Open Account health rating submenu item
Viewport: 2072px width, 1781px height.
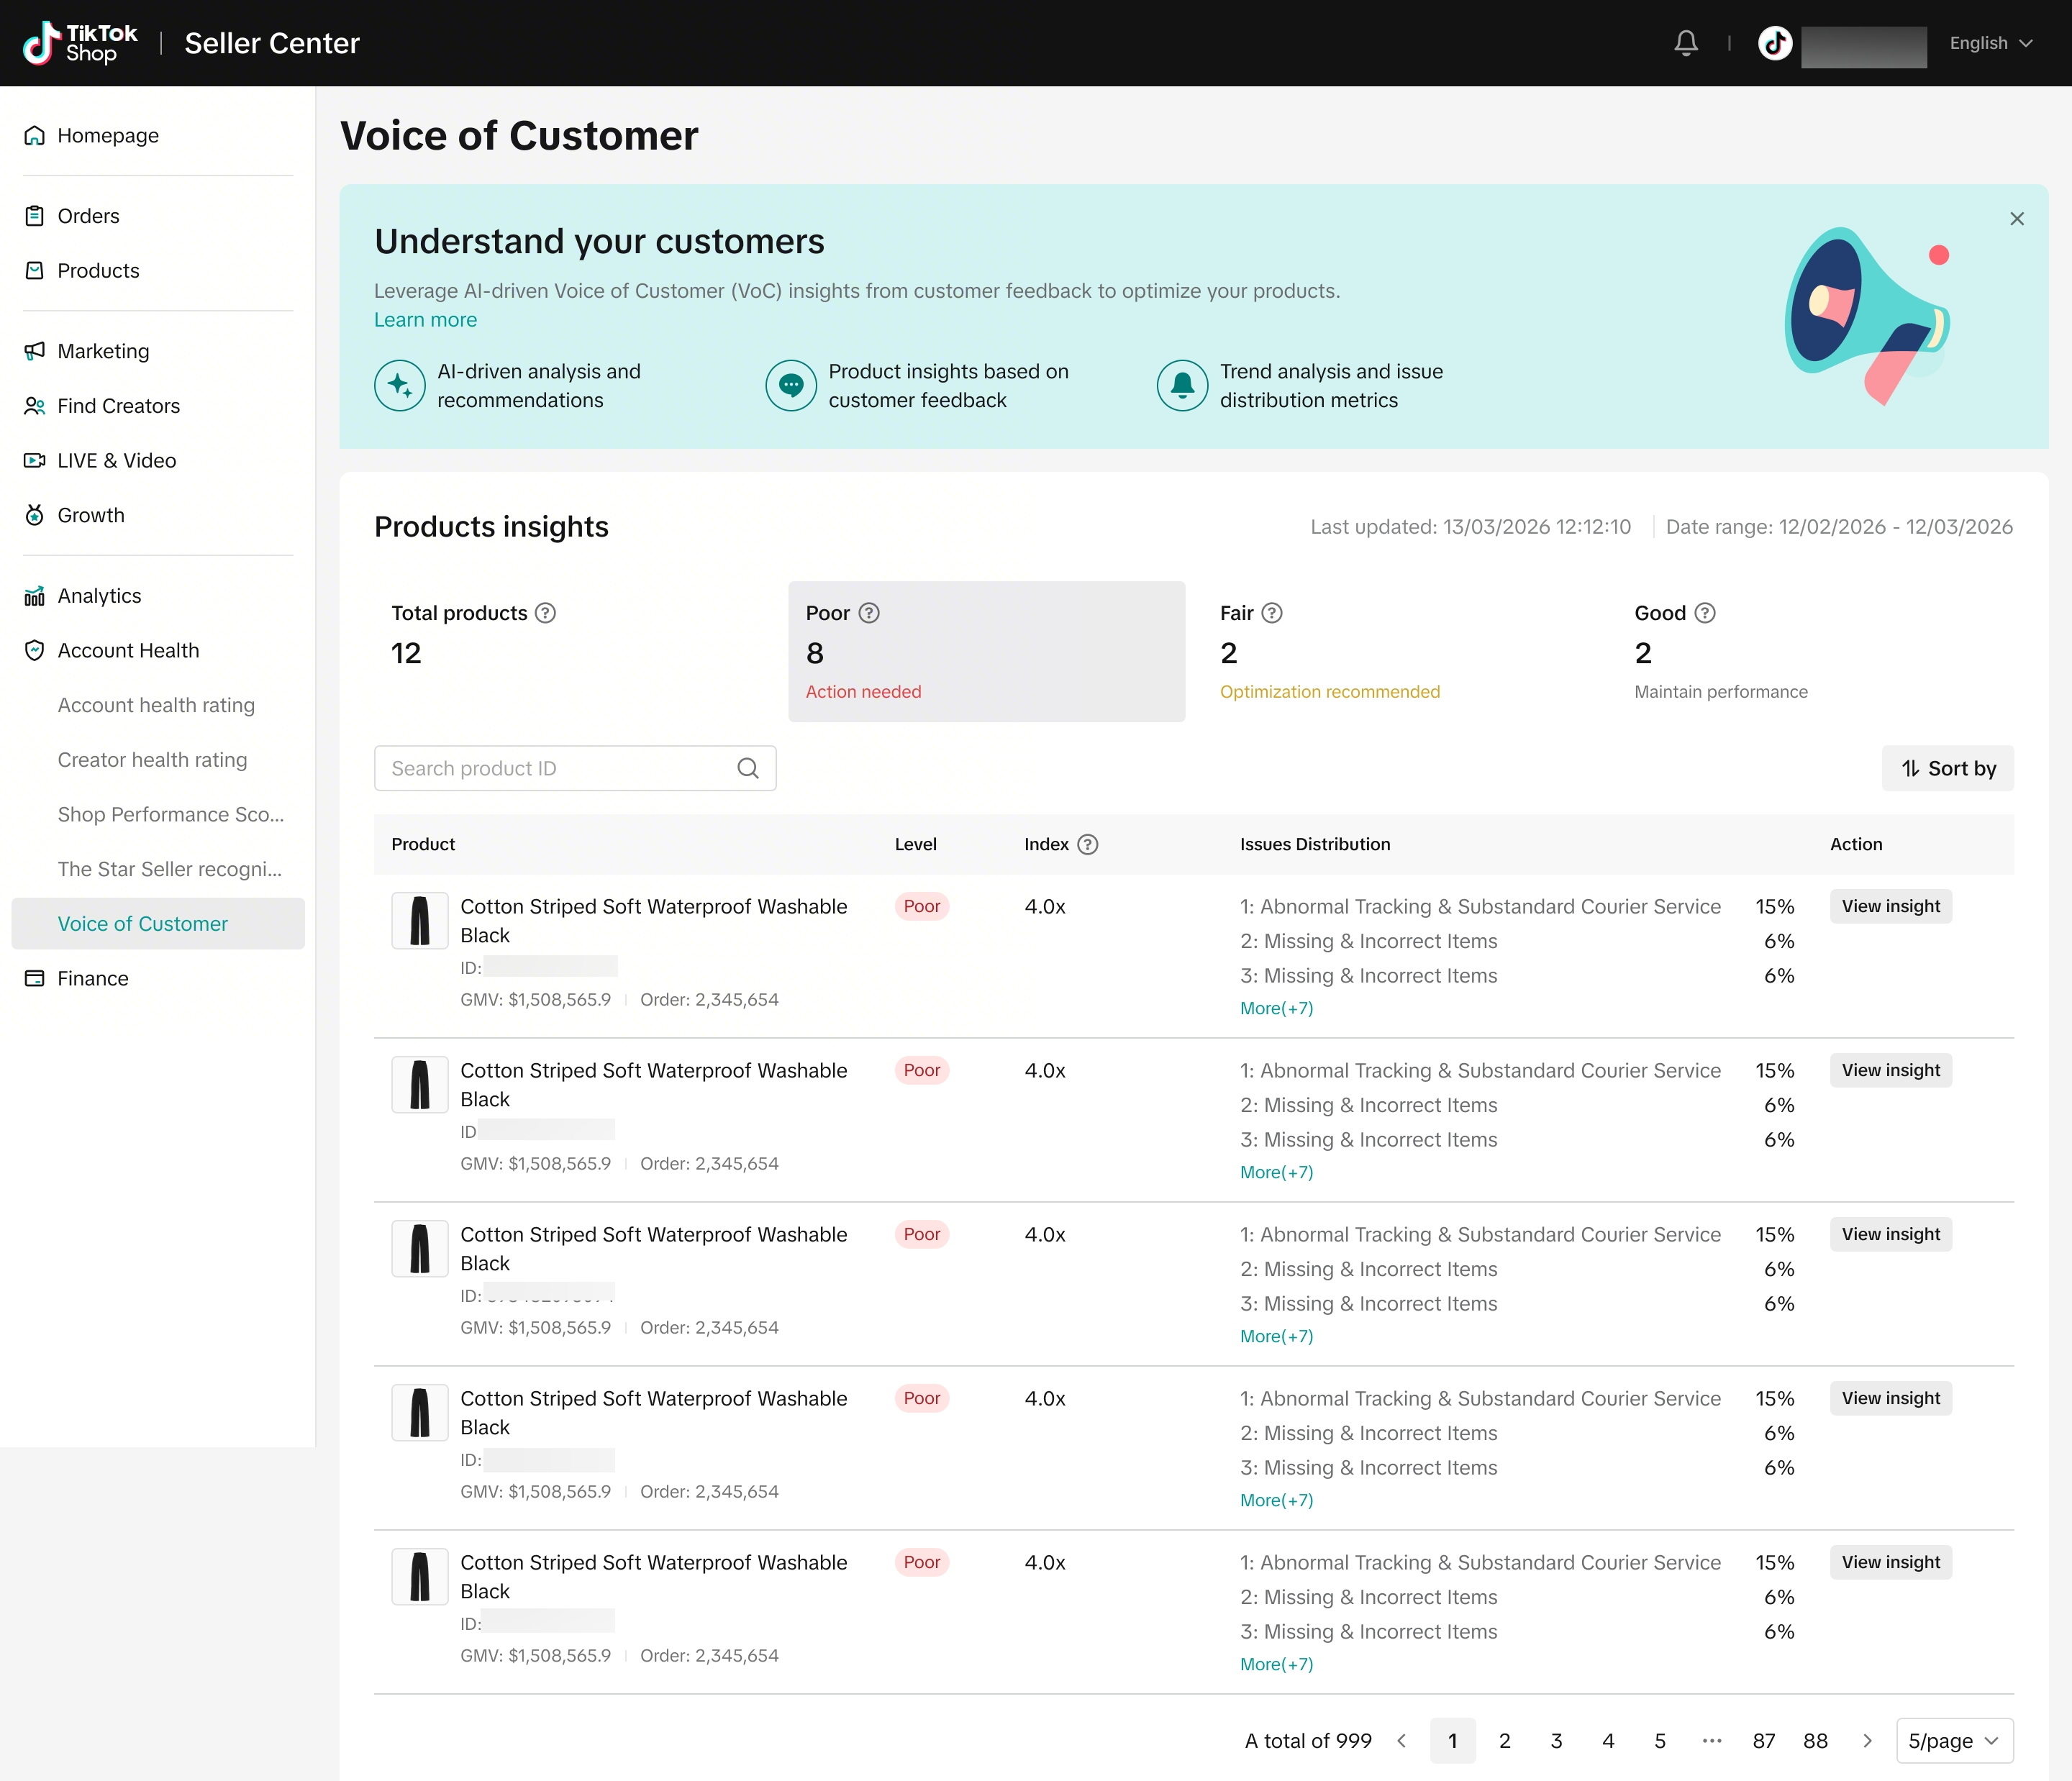pyautogui.click(x=156, y=705)
